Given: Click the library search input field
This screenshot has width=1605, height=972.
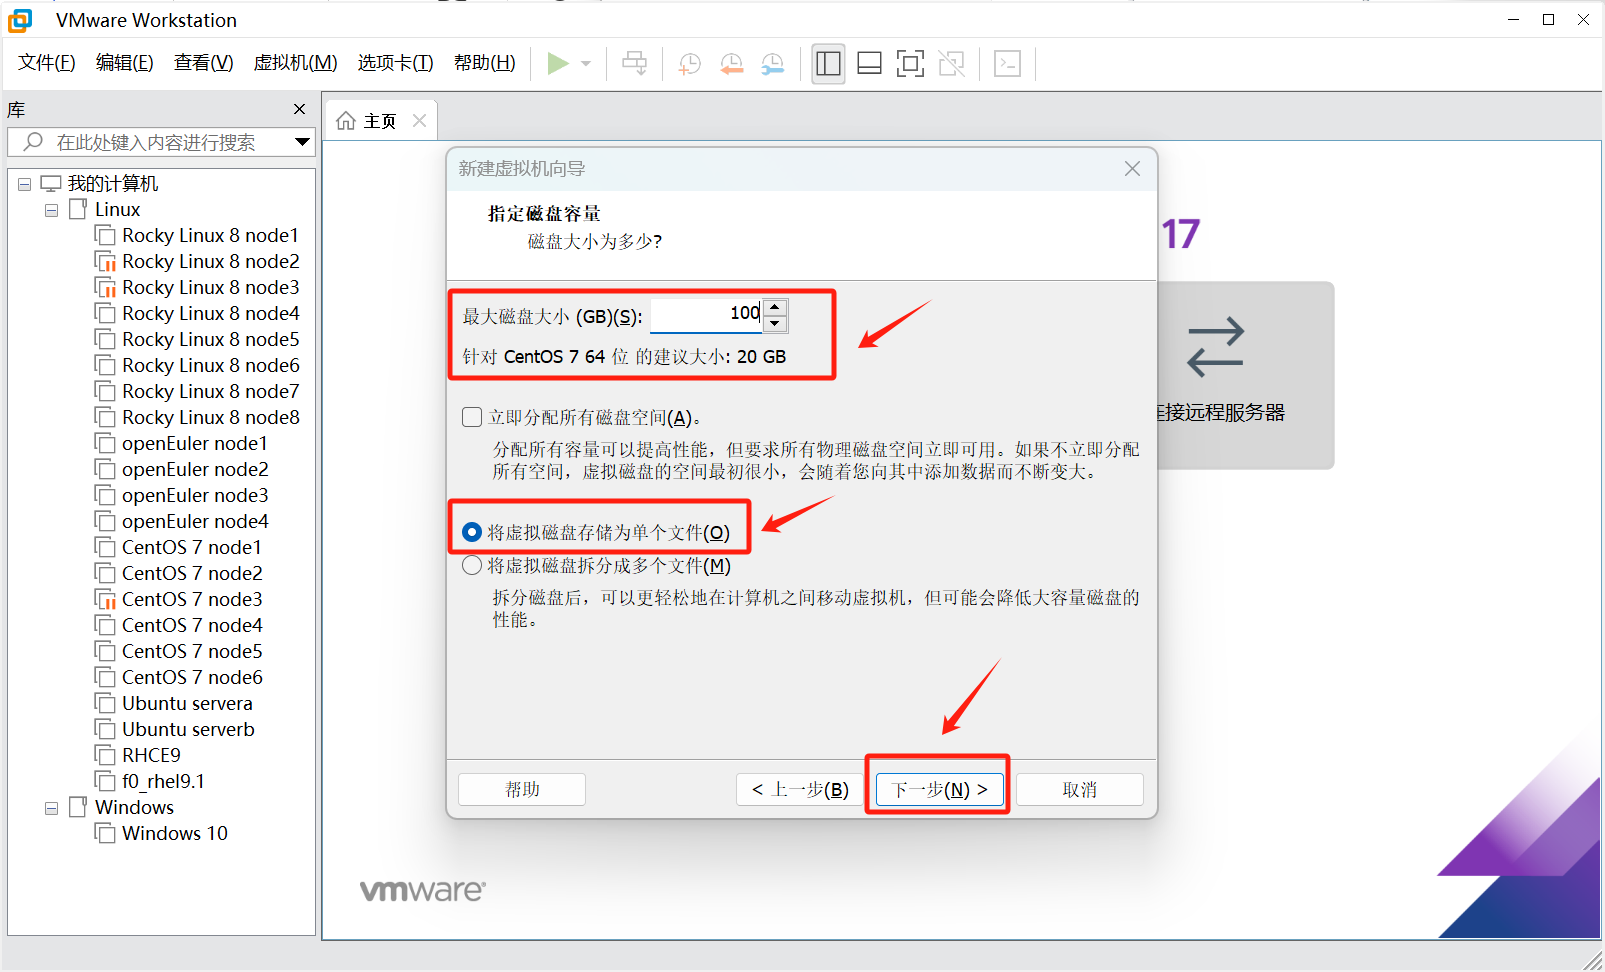Looking at the screenshot, I should [161, 142].
